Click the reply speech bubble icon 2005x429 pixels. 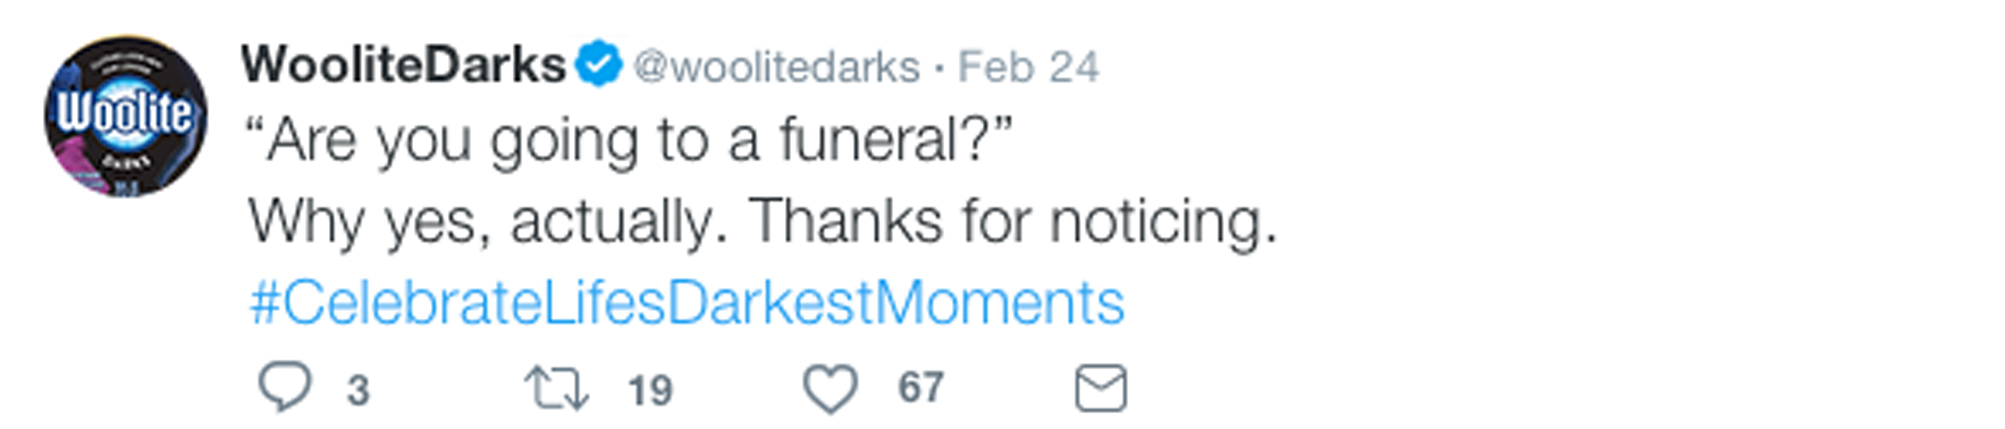pos(285,387)
